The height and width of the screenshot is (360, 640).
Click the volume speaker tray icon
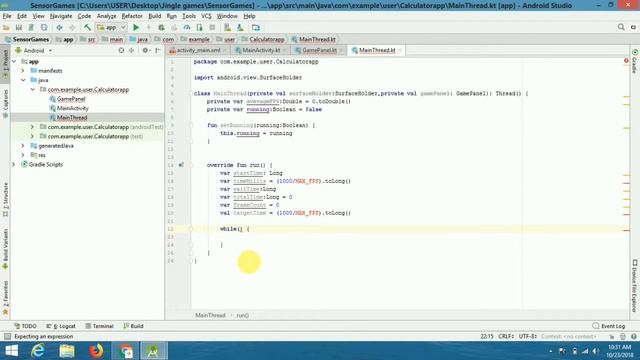pyautogui.click(x=596, y=351)
